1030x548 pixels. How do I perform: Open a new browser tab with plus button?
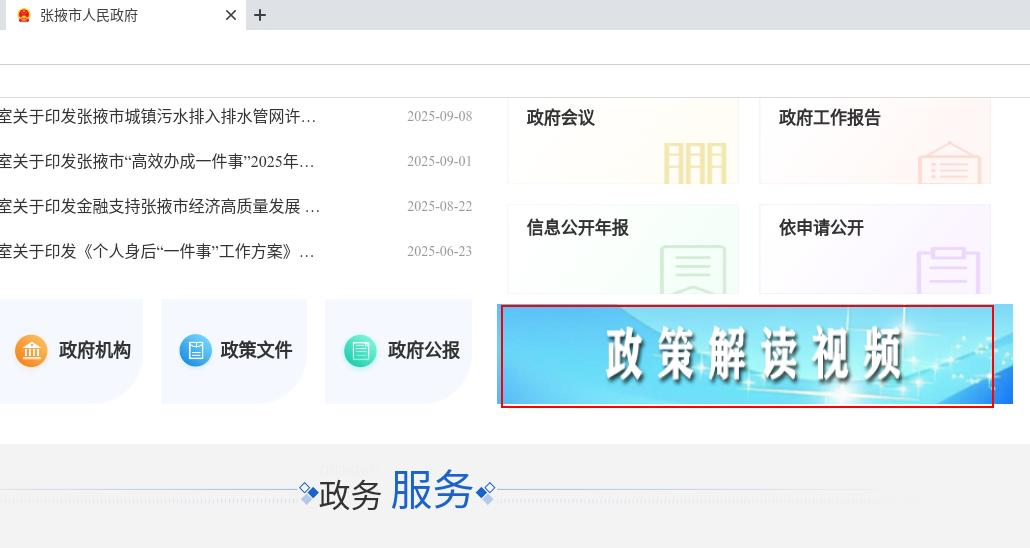(260, 15)
